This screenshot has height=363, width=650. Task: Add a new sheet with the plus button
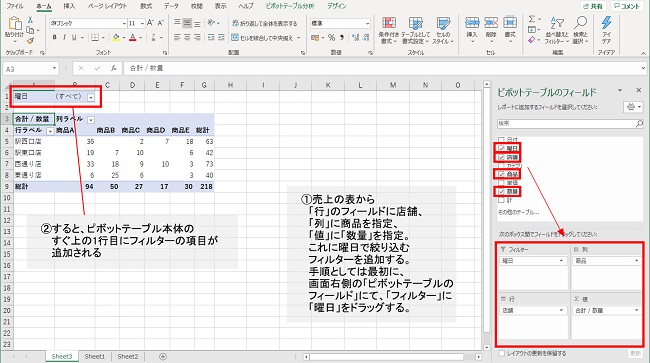(163, 356)
